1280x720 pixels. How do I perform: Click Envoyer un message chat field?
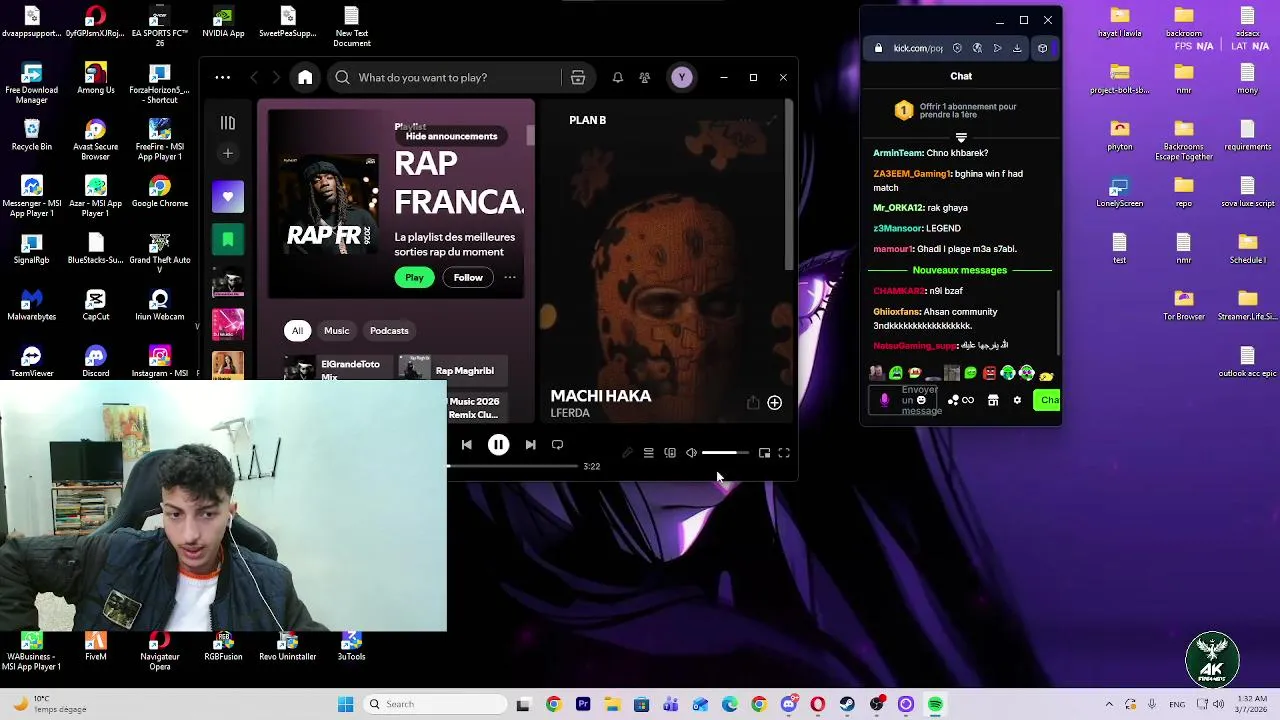point(921,400)
